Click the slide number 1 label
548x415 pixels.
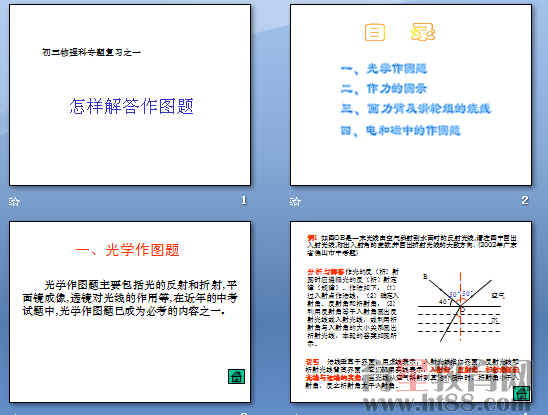[x=244, y=200]
